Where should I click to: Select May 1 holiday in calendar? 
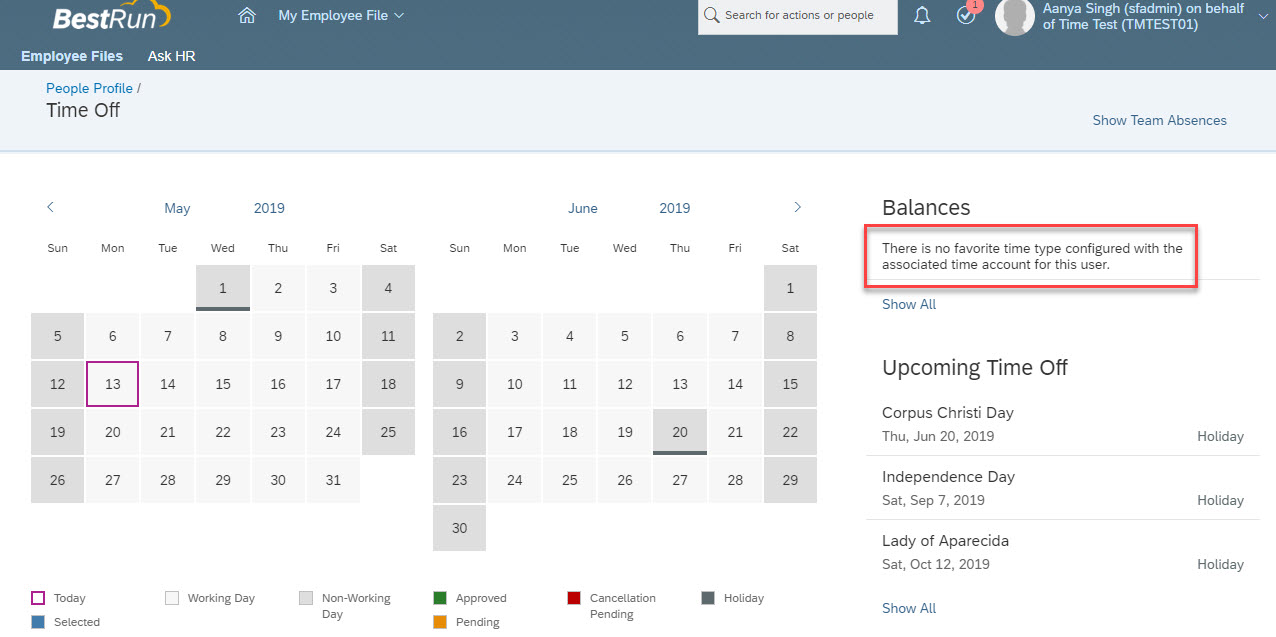(223, 288)
